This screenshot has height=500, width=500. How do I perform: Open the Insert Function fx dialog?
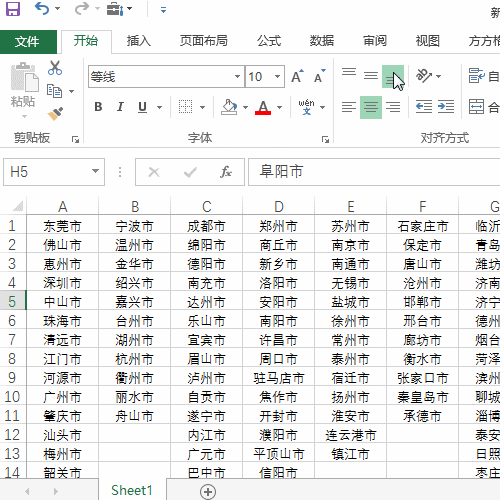pyautogui.click(x=226, y=172)
